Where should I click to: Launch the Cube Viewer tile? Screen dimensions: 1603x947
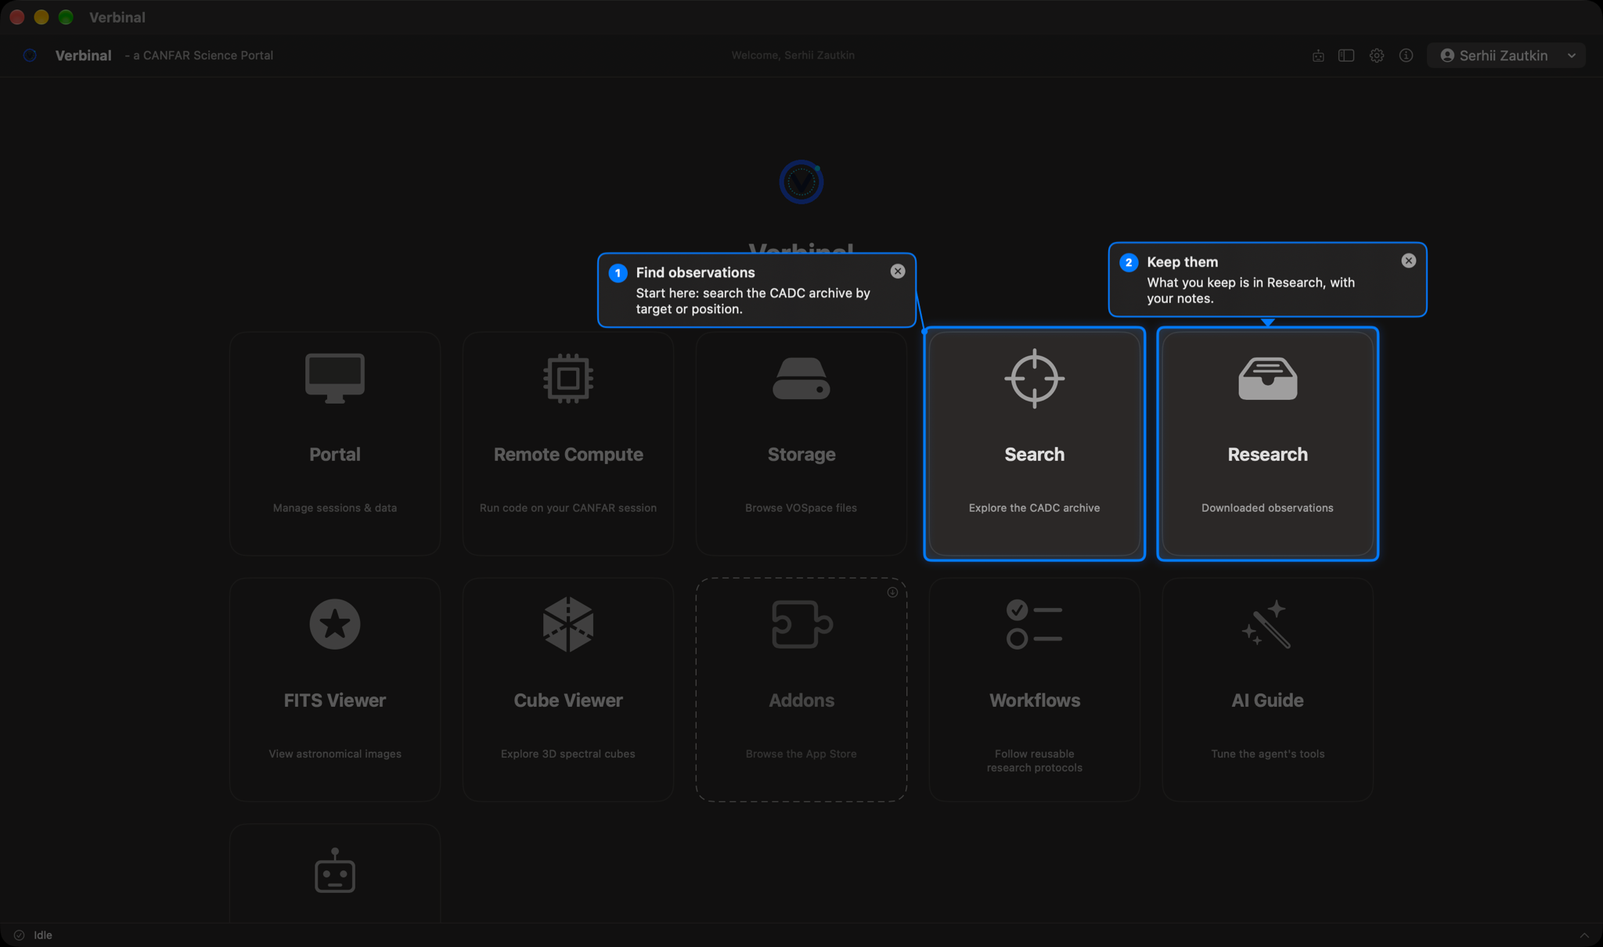(568, 690)
